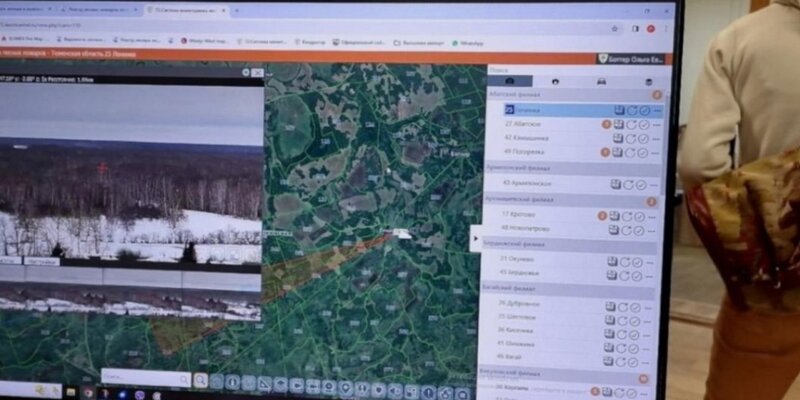Toggle the check circle for 17 Кротово
800x400 pixels.
(x=639, y=217)
